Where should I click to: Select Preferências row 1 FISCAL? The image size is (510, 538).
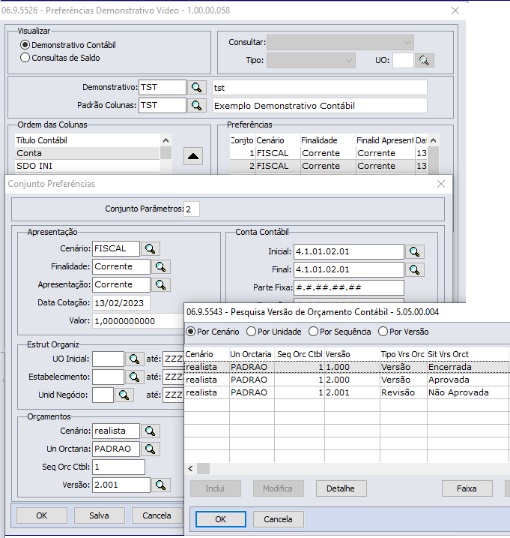[x=329, y=153]
